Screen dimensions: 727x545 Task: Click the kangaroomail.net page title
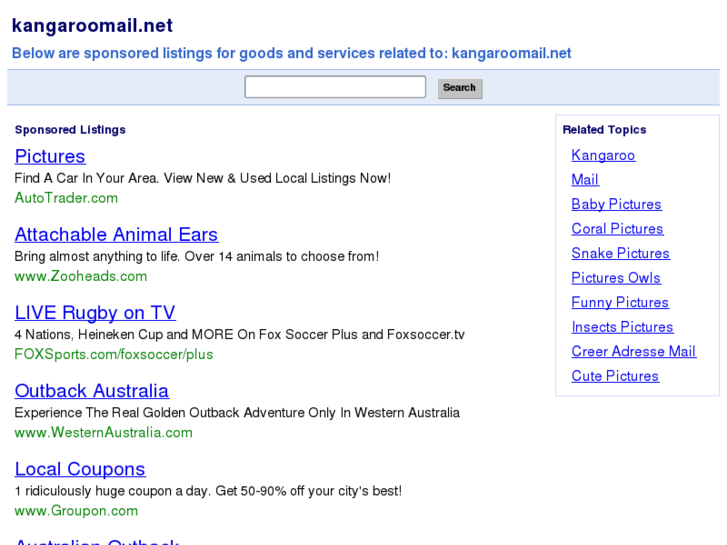pyautogui.click(x=92, y=26)
